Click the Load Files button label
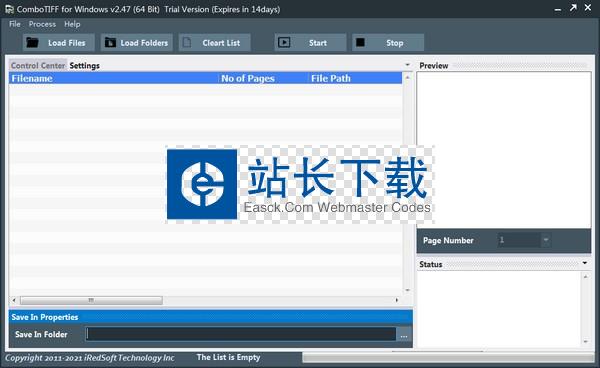Image resolution: width=600 pixels, height=368 pixels. coord(67,43)
